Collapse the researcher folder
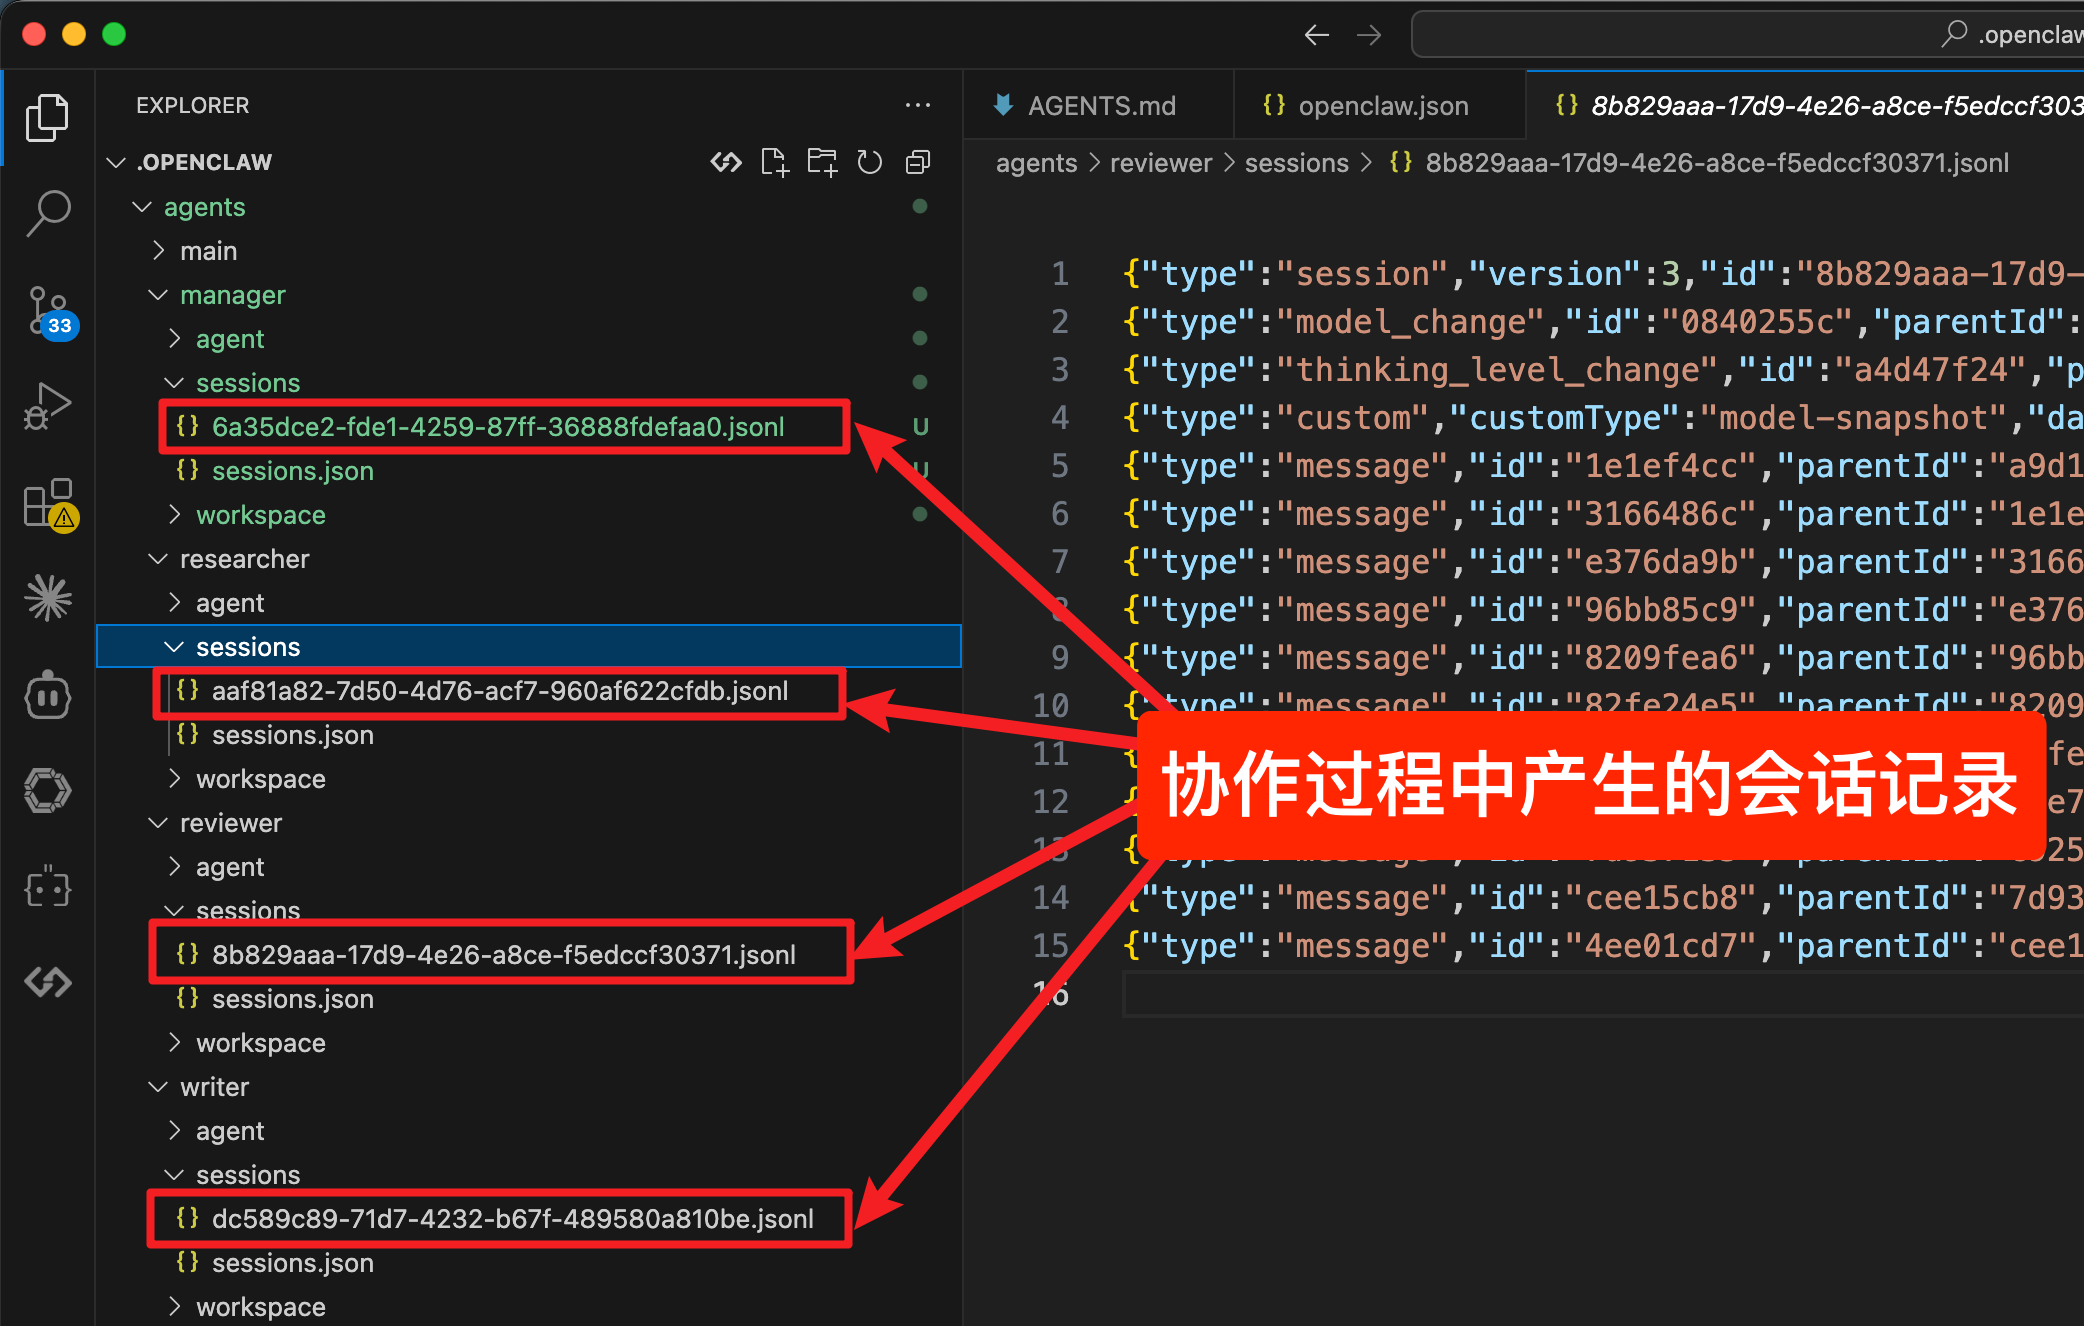 [244, 559]
